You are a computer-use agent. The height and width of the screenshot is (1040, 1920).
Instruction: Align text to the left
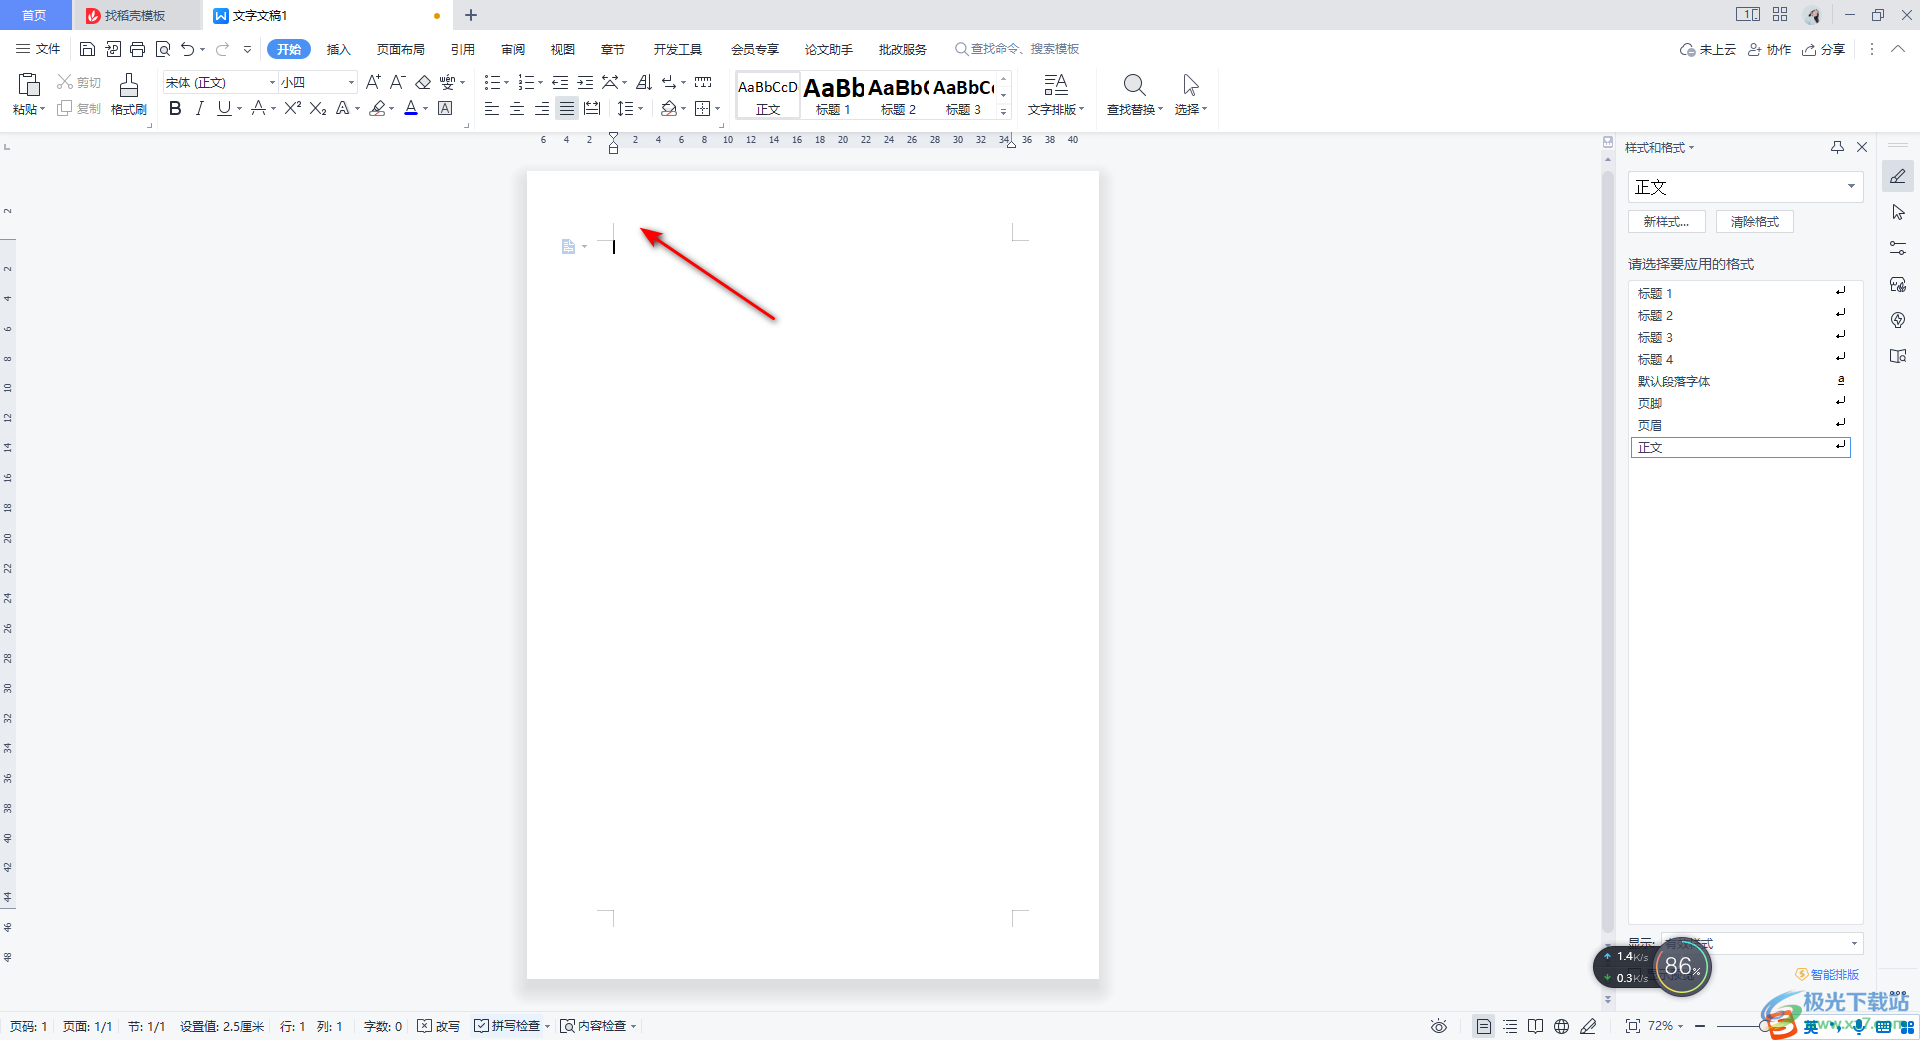pyautogui.click(x=492, y=108)
